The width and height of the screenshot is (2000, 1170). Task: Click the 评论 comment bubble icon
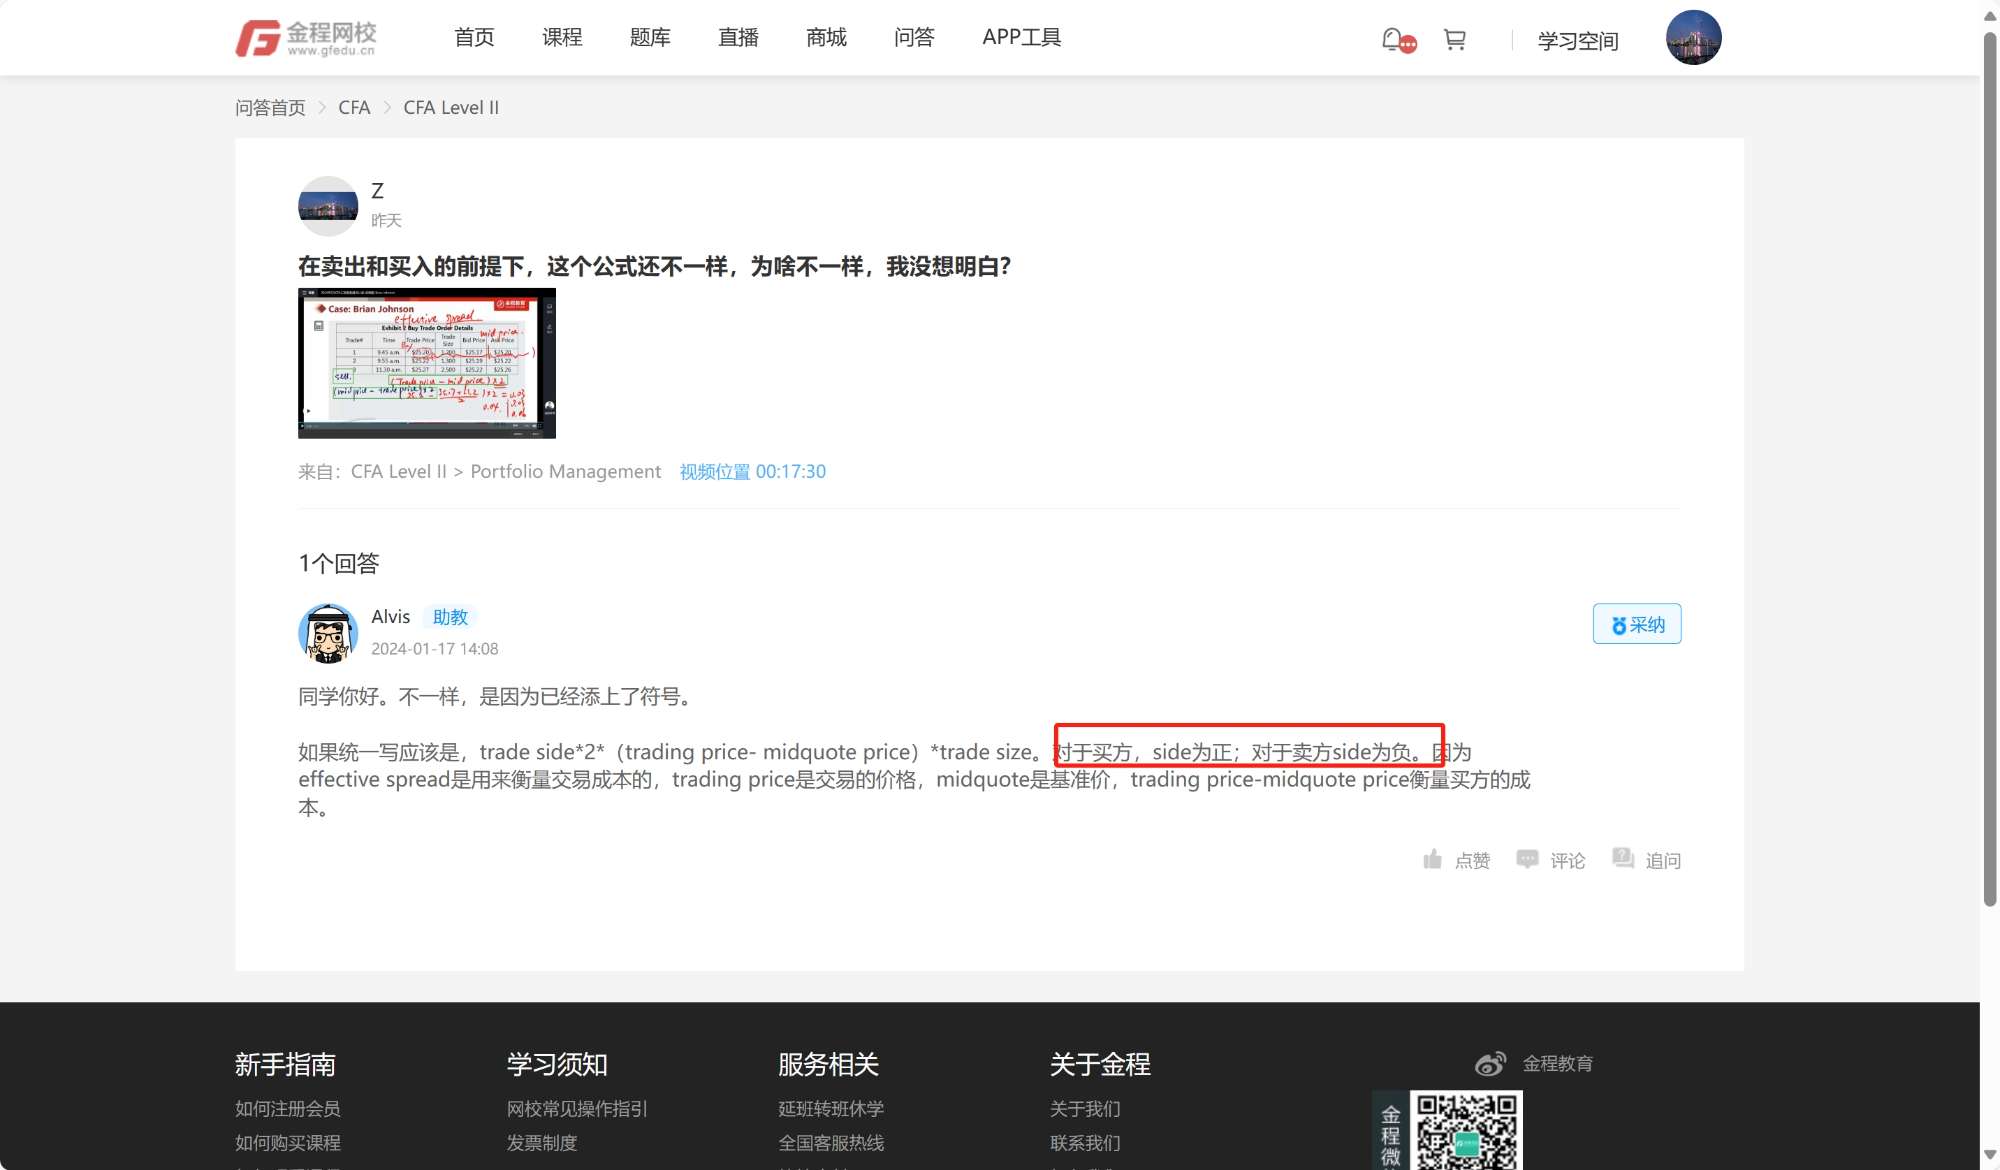tap(1527, 859)
